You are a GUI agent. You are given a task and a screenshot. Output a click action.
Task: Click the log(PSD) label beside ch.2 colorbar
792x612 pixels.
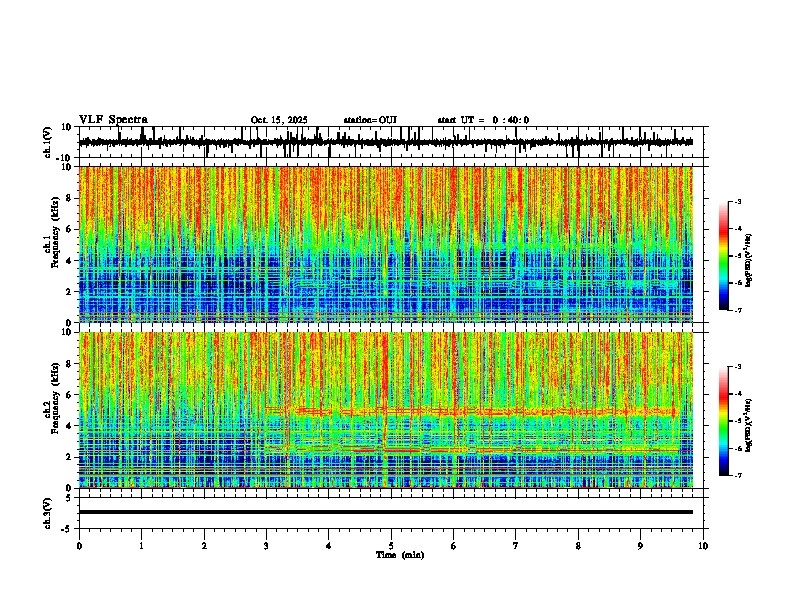[749, 425]
